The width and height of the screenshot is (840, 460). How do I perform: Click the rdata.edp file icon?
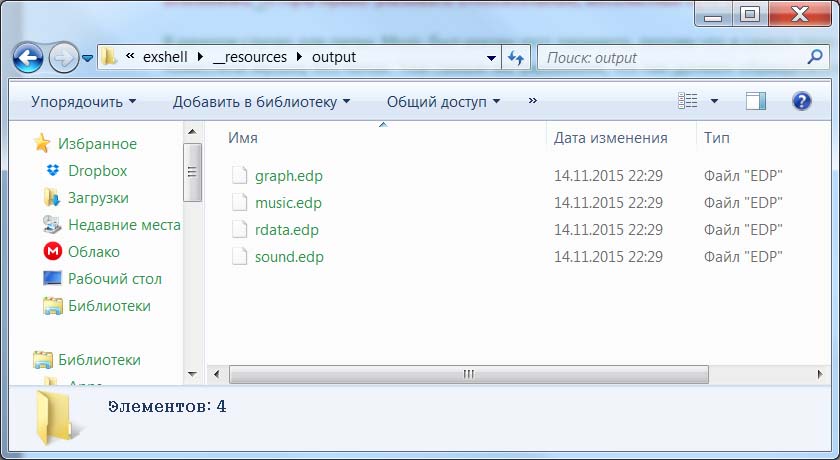239,230
